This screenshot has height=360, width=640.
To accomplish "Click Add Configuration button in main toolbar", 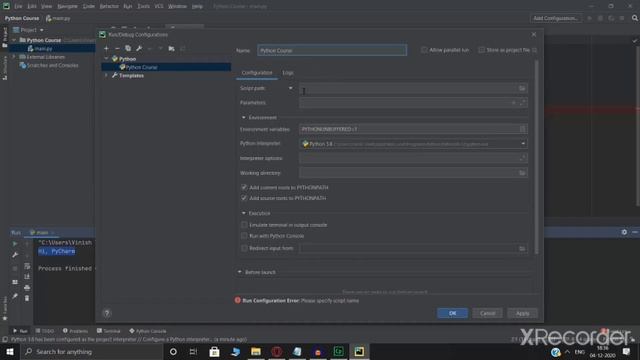I will pos(556,18).
